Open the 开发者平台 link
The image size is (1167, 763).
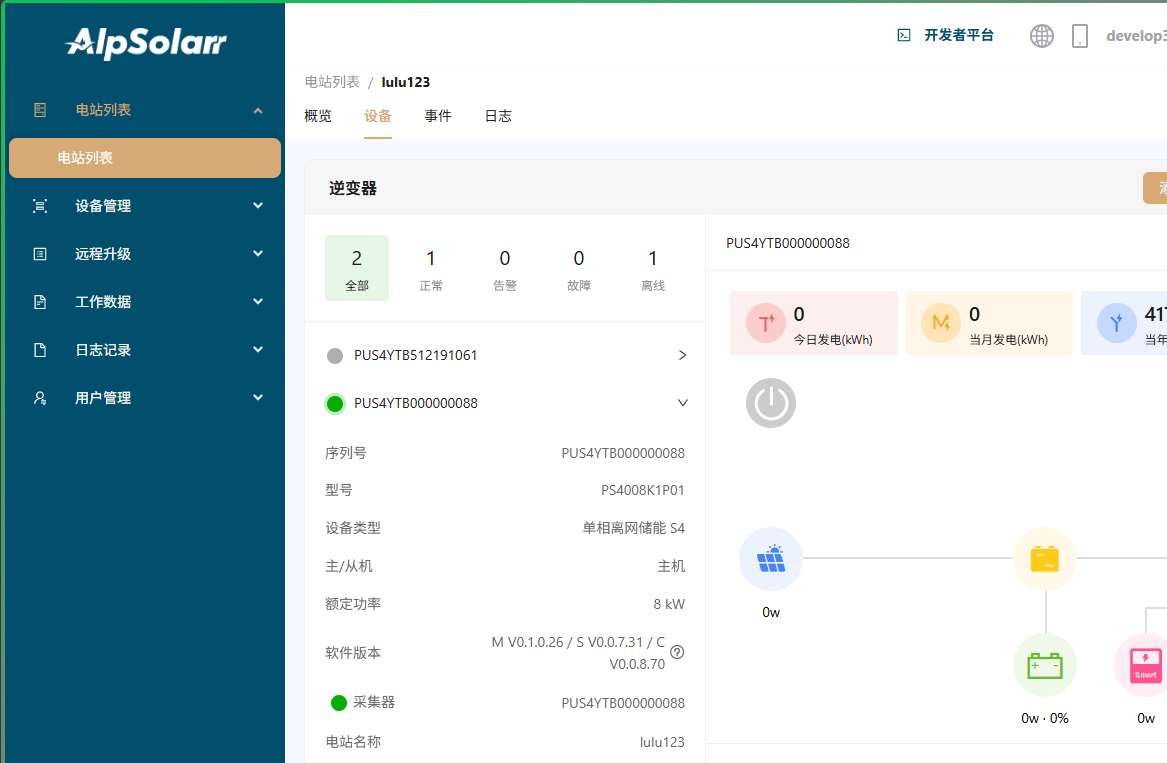point(946,36)
